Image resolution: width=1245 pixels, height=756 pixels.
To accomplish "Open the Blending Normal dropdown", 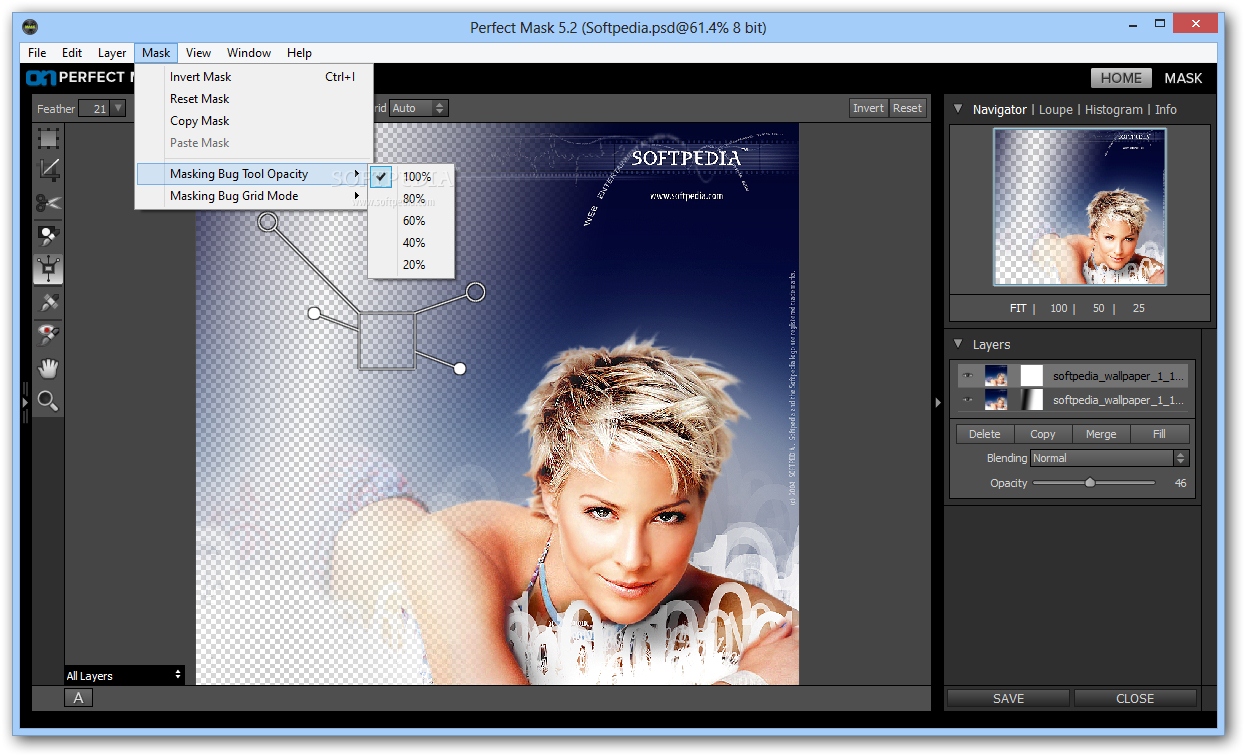I will [1109, 458].
